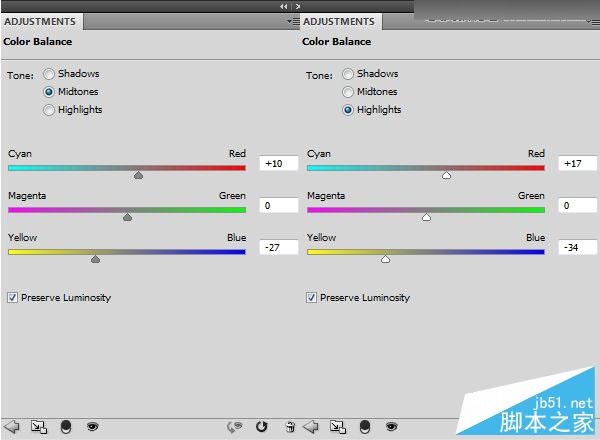Click the right Yellow-Blue slider handle
The image size is (600, 440).
[x=386, y=259]
